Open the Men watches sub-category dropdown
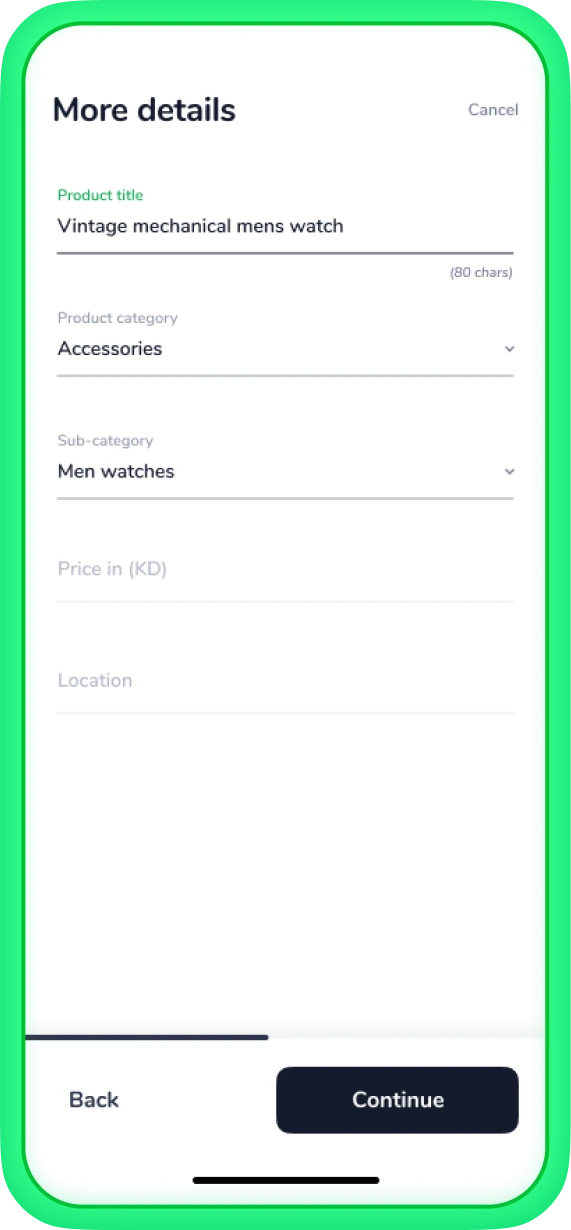 coord(285,471)
